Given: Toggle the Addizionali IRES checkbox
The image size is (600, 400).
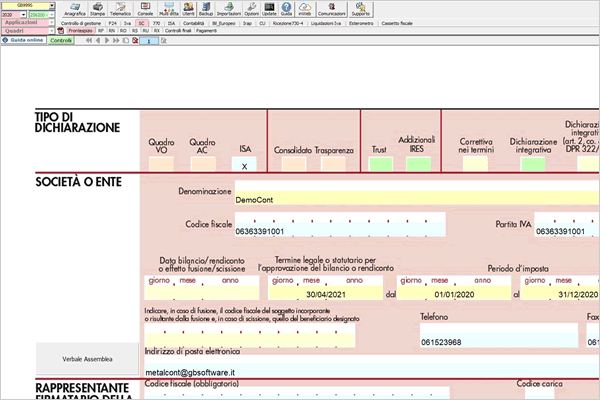Looking at the screenshot, I should tap(418, 164).
